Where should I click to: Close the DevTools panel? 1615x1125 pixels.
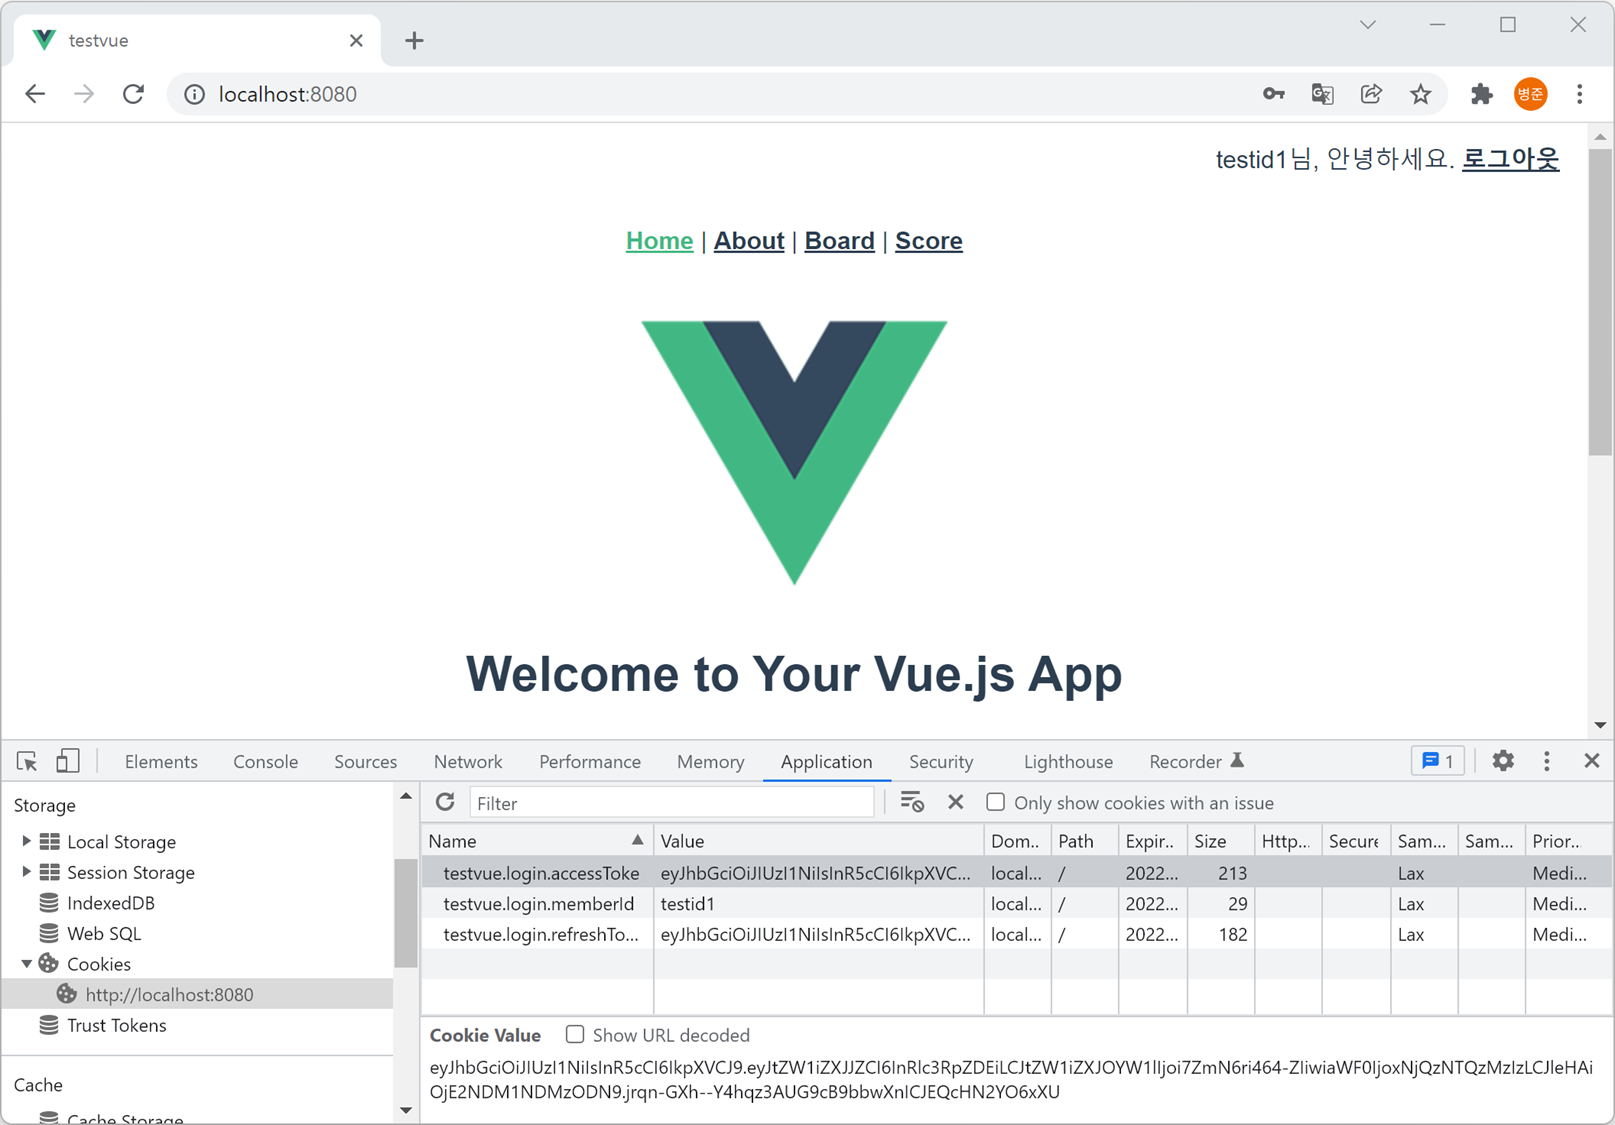click(x=1592, y=761)
